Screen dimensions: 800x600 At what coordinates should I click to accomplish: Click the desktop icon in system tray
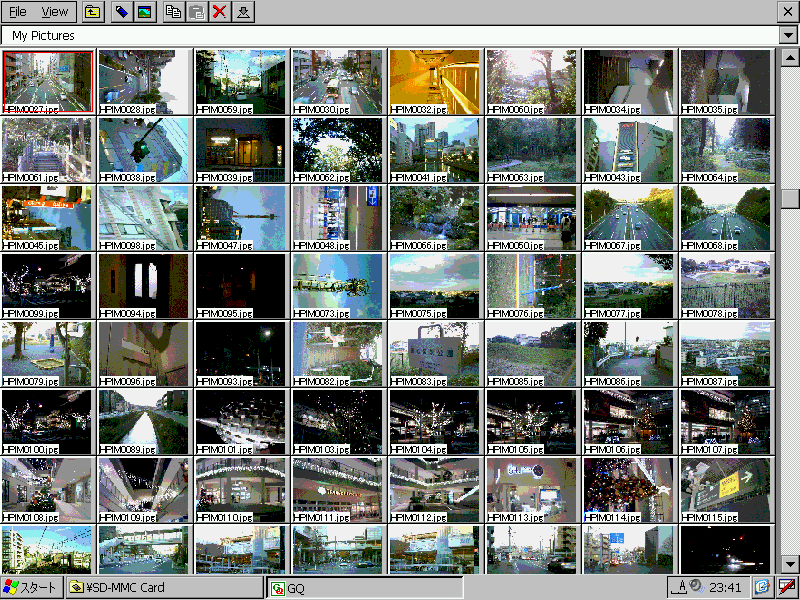click(762, 587)
